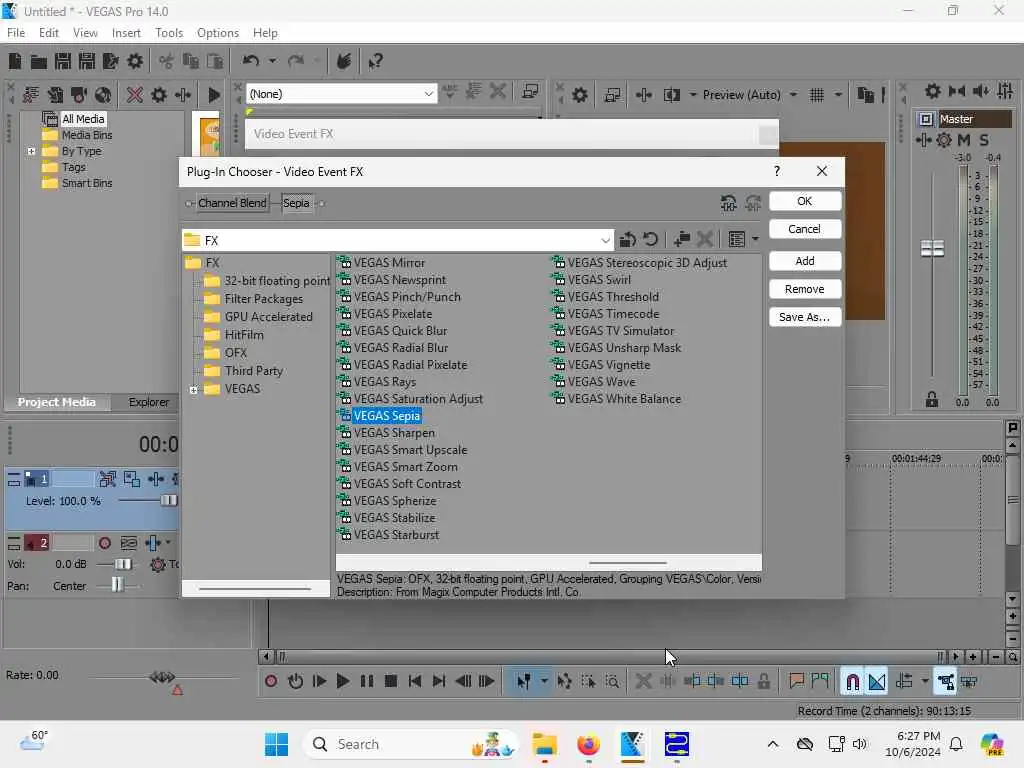The height and width of the screenshot is (768, 1024).
Task: Click the Normal Edit Tool cursor icon
Action: (524, 682)
